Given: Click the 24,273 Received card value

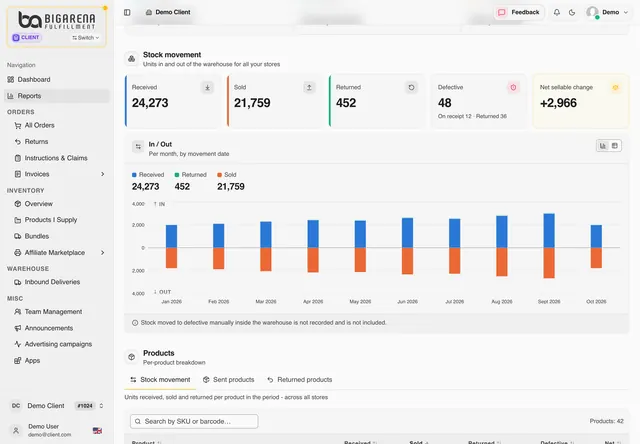Looking at the screenshot, I should coord(150,103).
